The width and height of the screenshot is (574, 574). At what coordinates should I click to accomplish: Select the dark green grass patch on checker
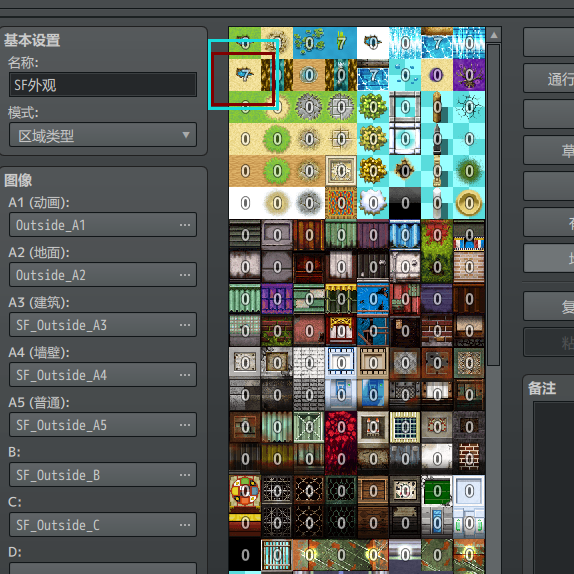[x=469, y=171]
